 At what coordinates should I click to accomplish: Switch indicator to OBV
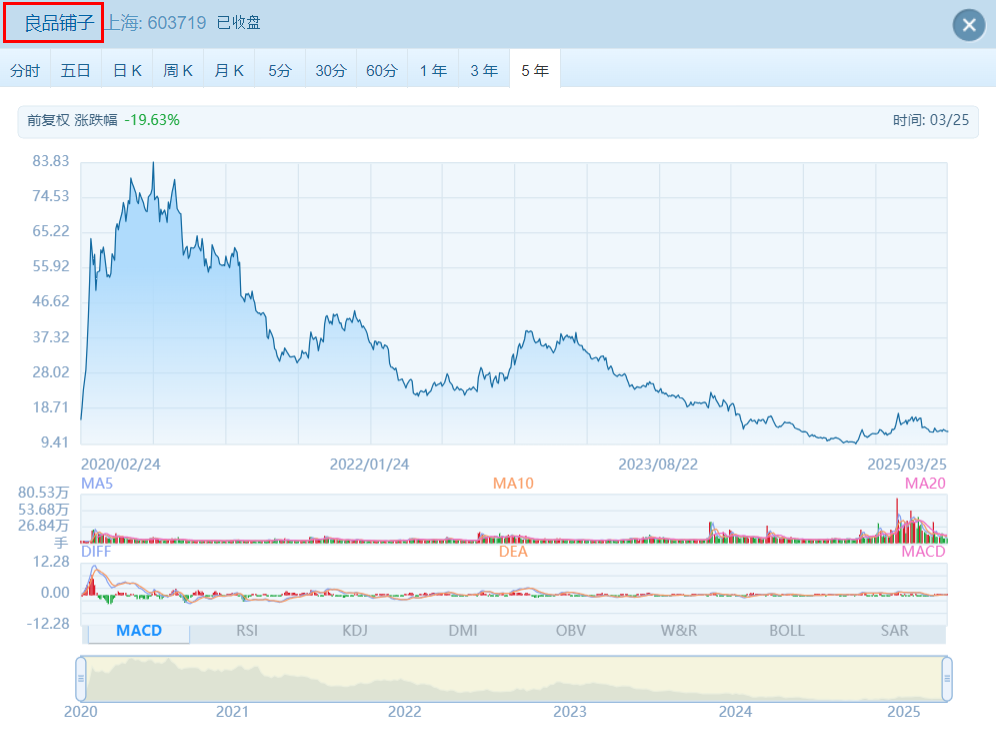point(570,631)
